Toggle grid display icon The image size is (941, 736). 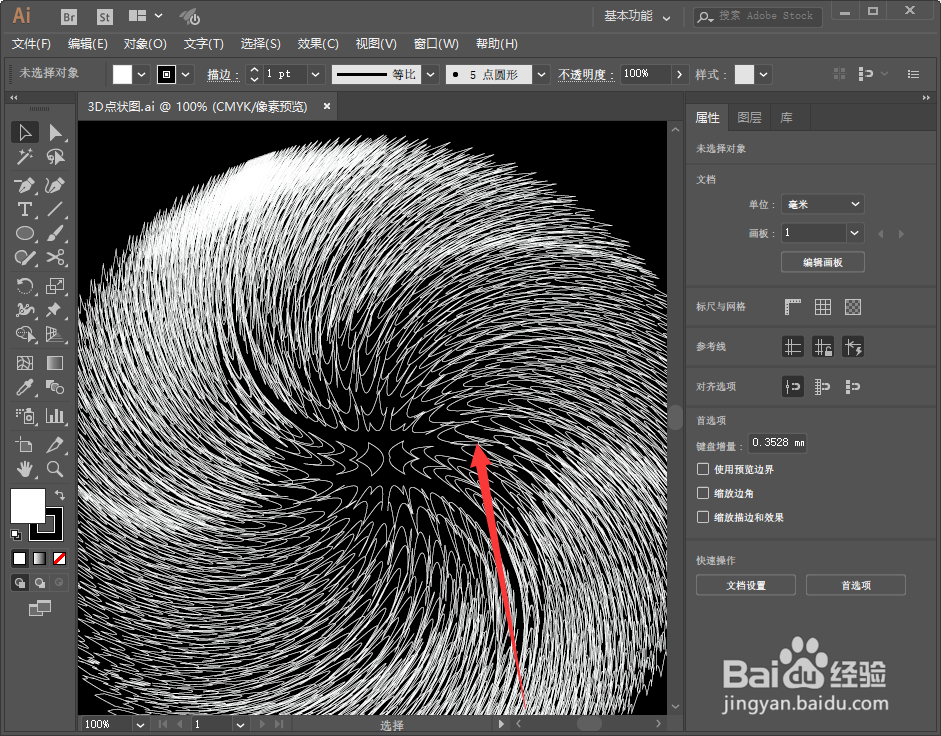(x=823, y=307)
